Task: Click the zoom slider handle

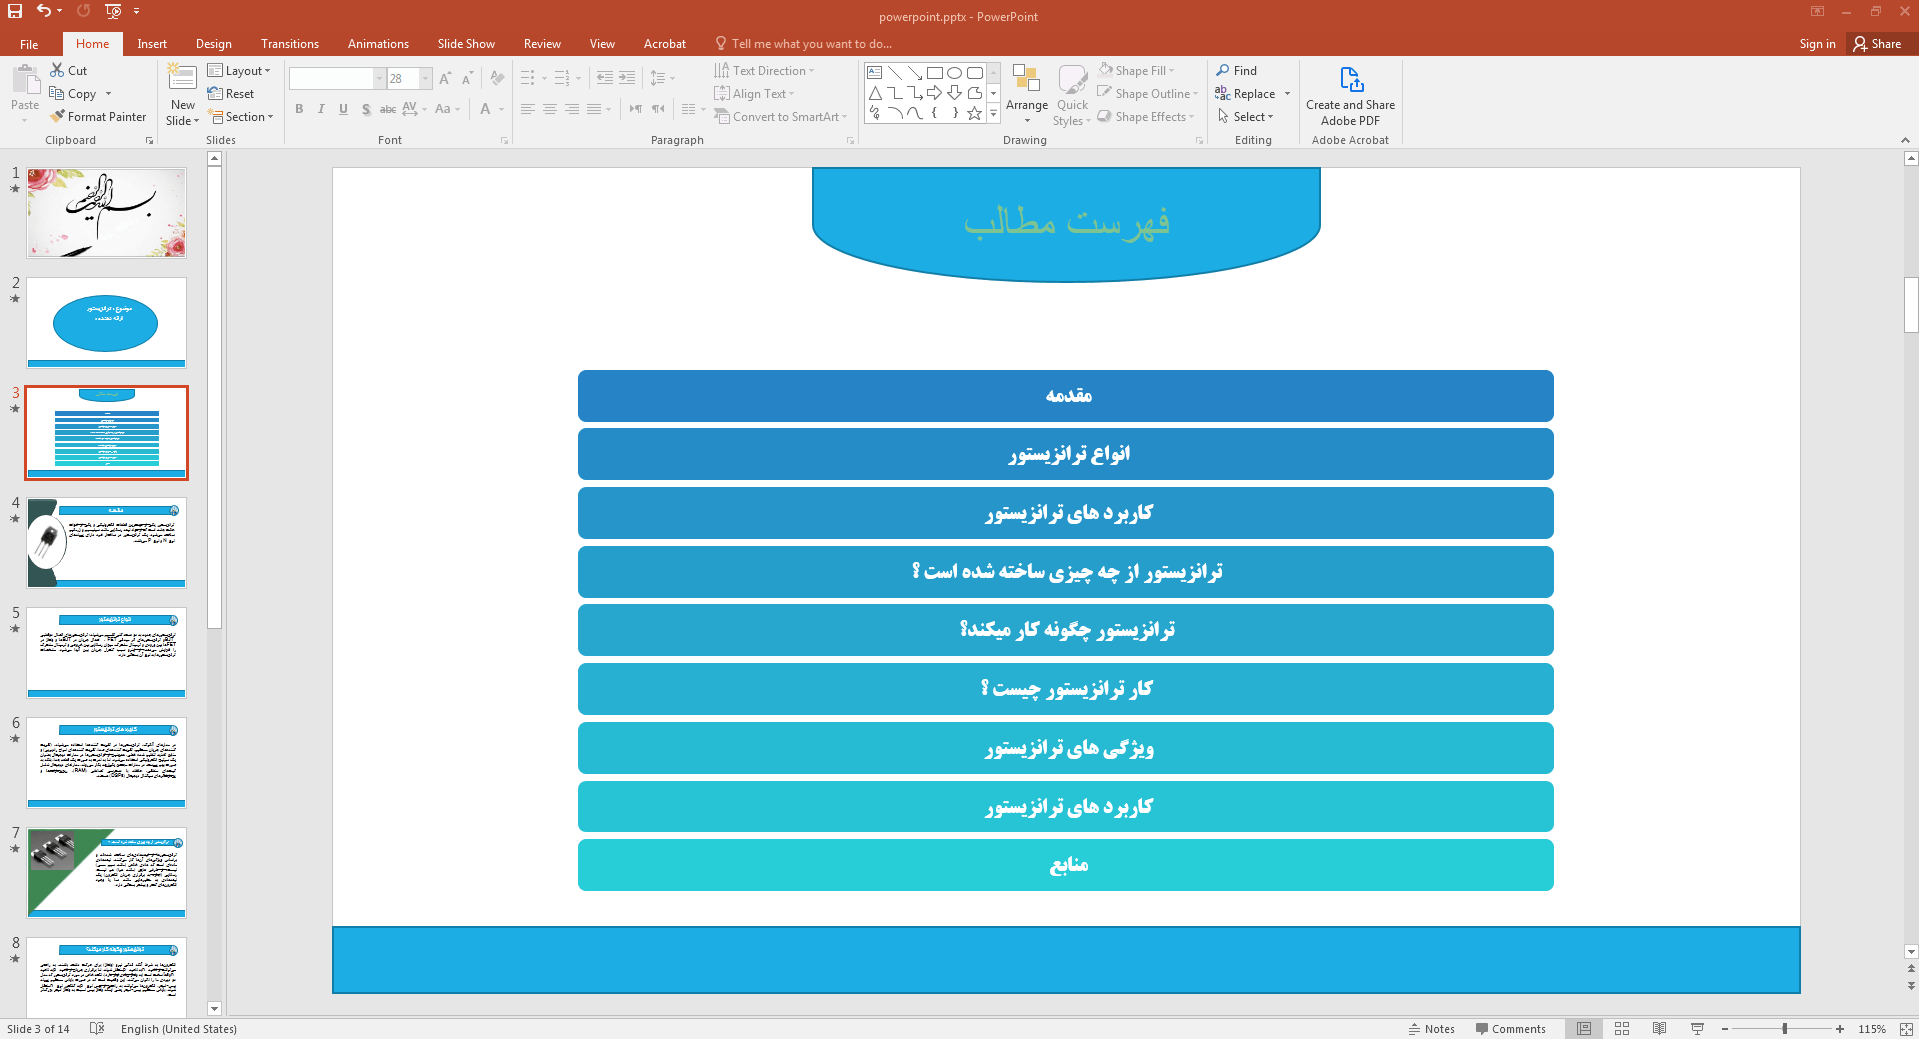Action: pyautogui.click(x=1784, y=1029)
